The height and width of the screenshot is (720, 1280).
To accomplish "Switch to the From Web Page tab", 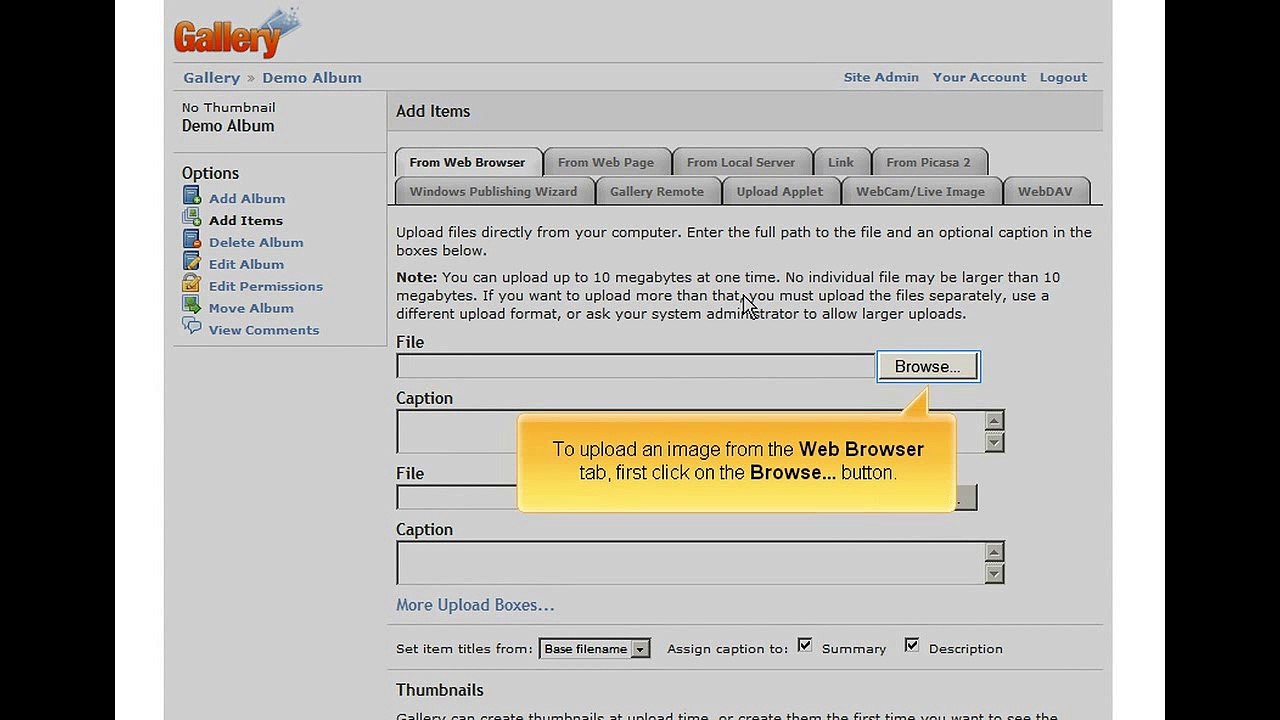I will (x=606, y=162).
